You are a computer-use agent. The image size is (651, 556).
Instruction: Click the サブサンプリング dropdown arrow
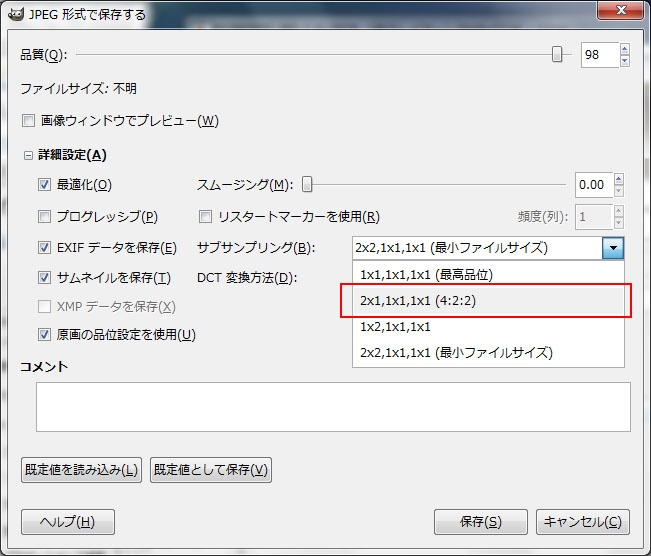point(613,248)
